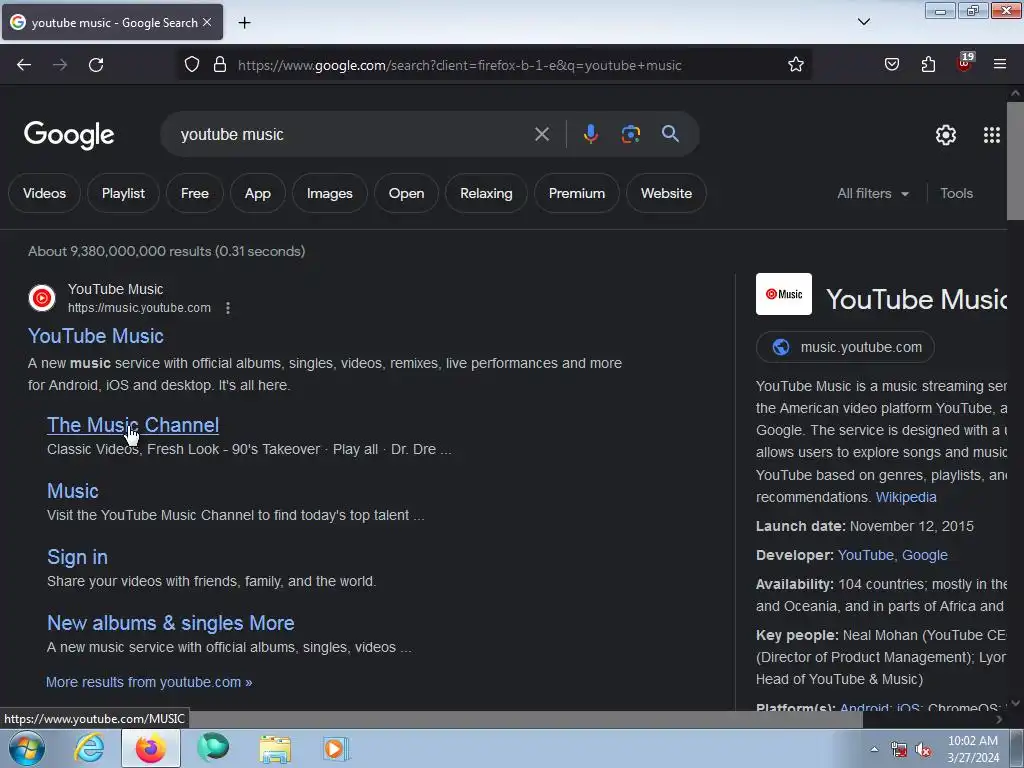Close the youtube music search tab
Screen dimensions: 1024x768
207,22
